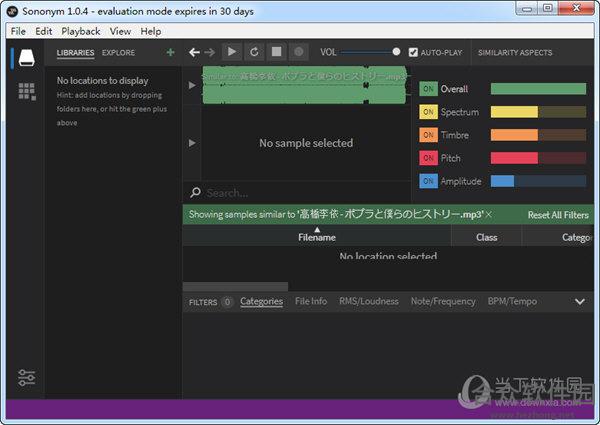Open settings sliders icon in sidebar
This screenshot has height=425, width=600.
click(x=26, y=378)
